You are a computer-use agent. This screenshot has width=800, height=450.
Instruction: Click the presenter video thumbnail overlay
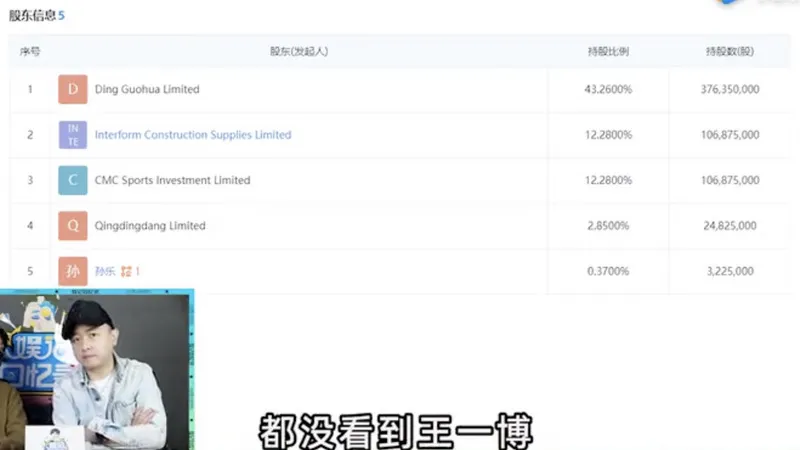[x=97, y=369]
